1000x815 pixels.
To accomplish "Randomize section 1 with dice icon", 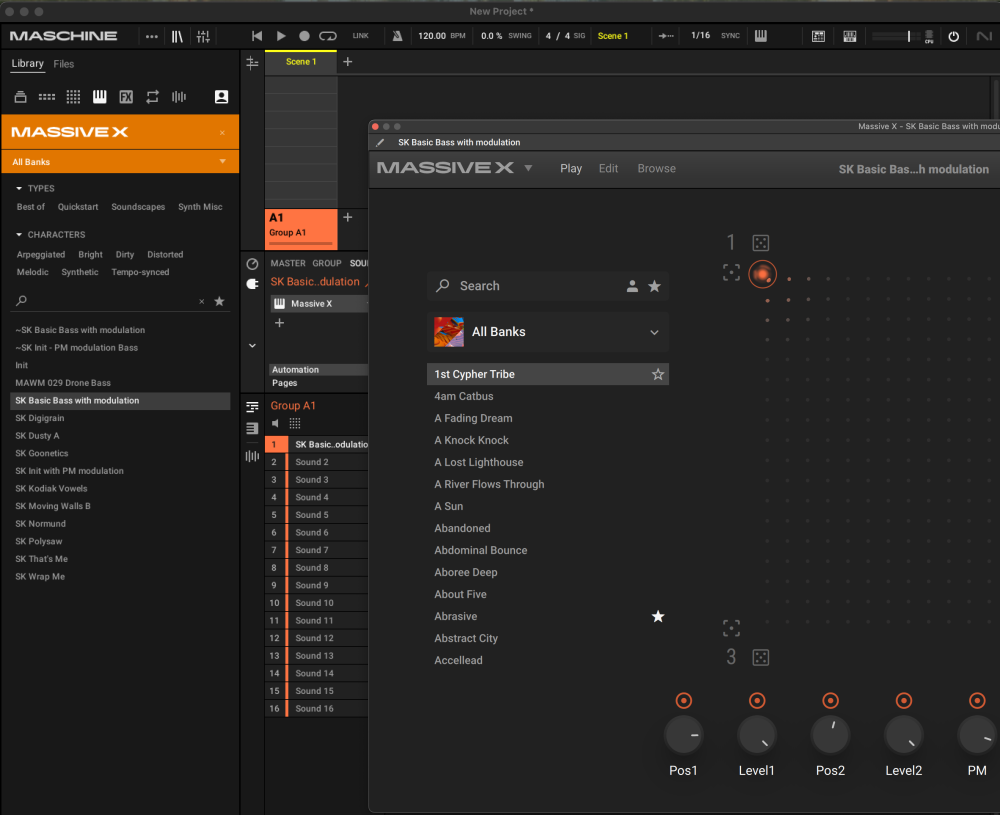I will pos(761,243).
